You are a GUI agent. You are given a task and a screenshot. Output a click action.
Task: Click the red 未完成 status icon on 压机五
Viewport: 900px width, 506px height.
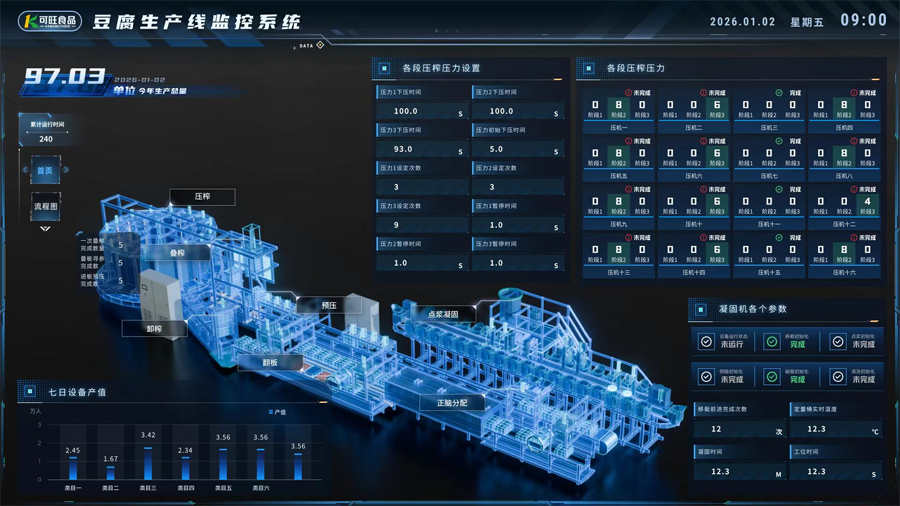pos(628,141)
